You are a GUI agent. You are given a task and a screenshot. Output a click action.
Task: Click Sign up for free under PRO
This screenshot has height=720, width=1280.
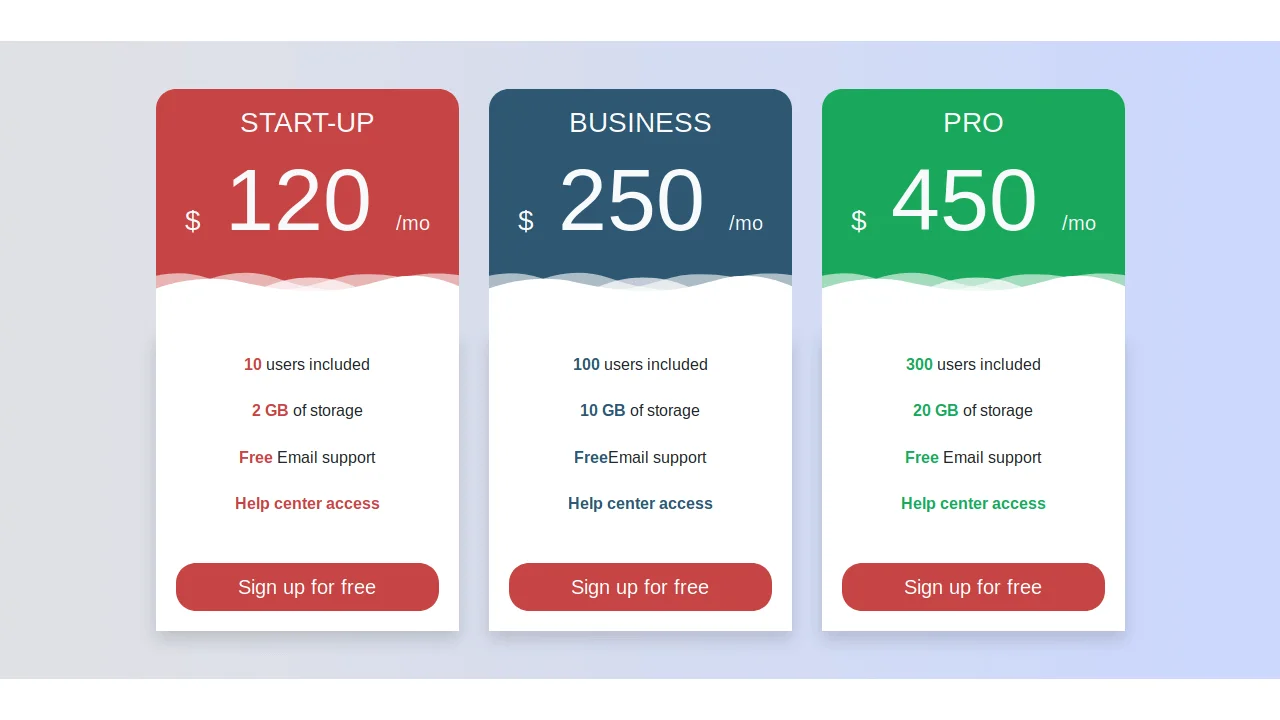pos(973,587)
